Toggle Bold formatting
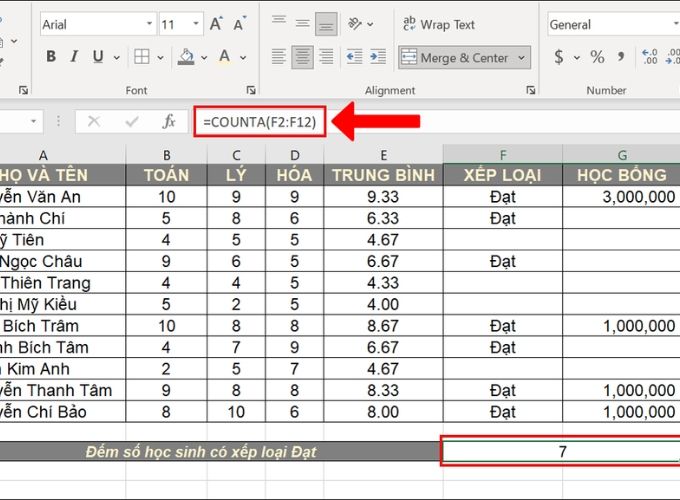 tap(51, 56)
